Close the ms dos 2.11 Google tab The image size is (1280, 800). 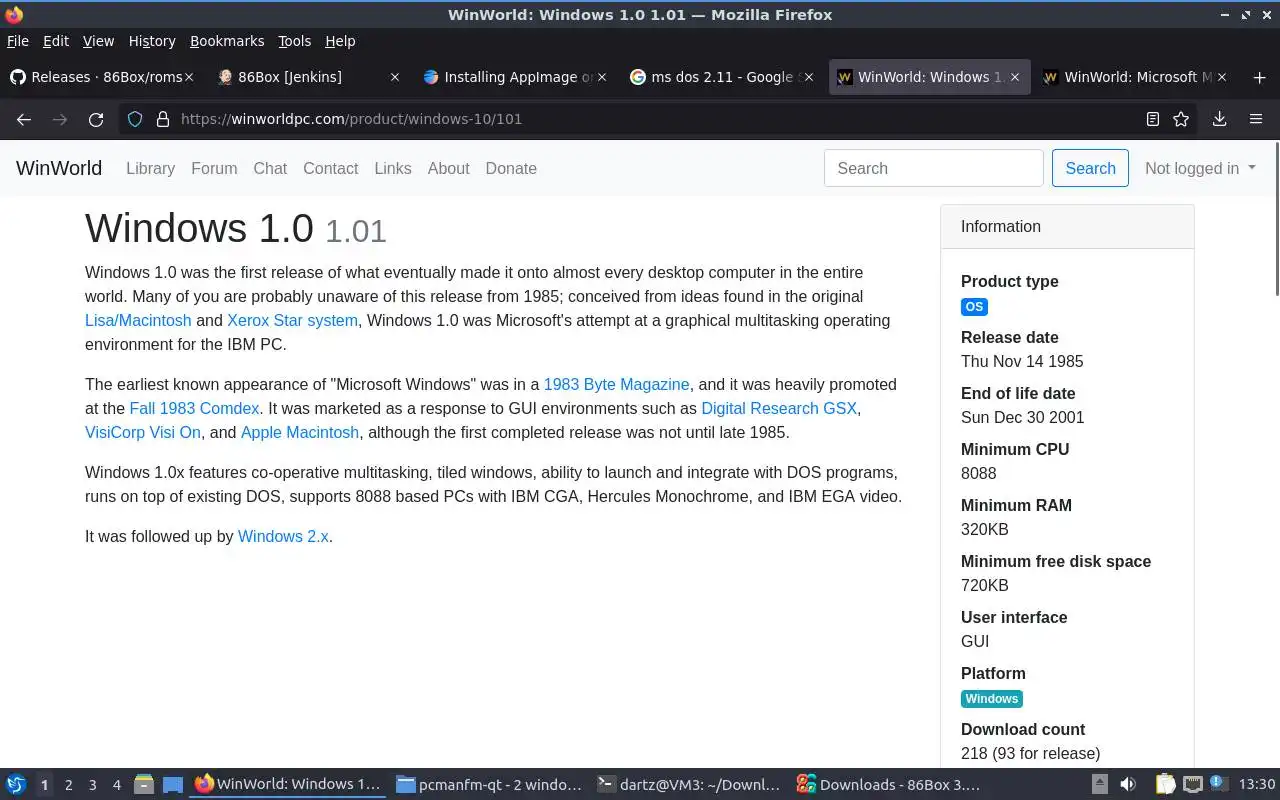[x=808, y=77]
